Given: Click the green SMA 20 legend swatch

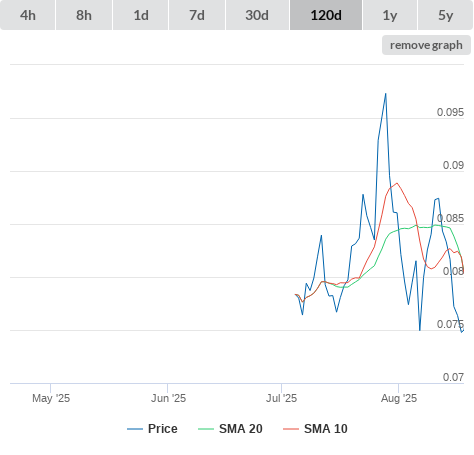Looking at the screenshot, I should pos(206,429).
